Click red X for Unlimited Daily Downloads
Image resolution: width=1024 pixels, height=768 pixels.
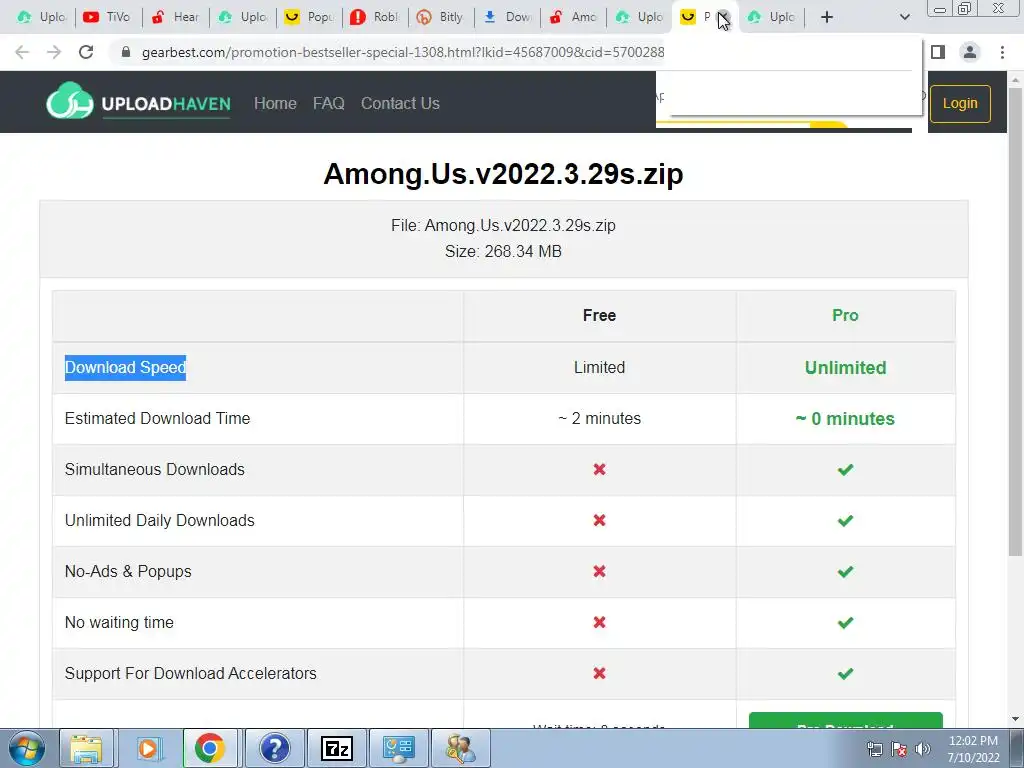point(600,520)
